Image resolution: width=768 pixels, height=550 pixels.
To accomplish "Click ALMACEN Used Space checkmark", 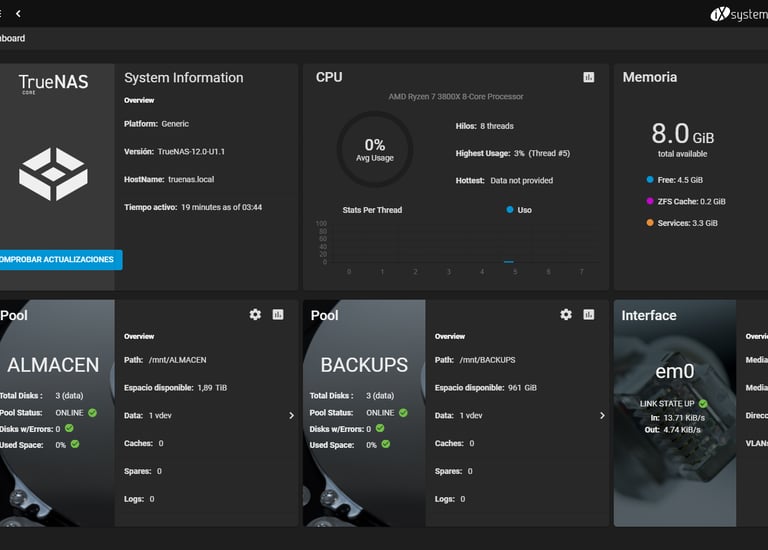I will pyautogui.click(x=75, y=444).
